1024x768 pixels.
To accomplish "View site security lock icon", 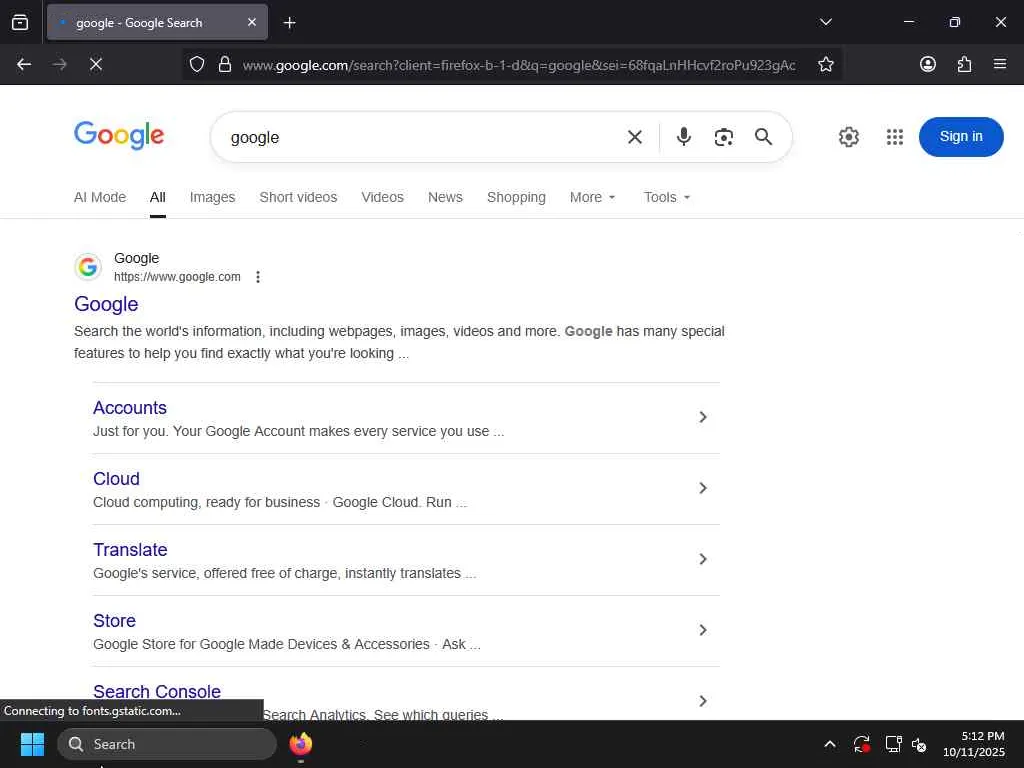I will pyautogui.click(x=225, y=64).
